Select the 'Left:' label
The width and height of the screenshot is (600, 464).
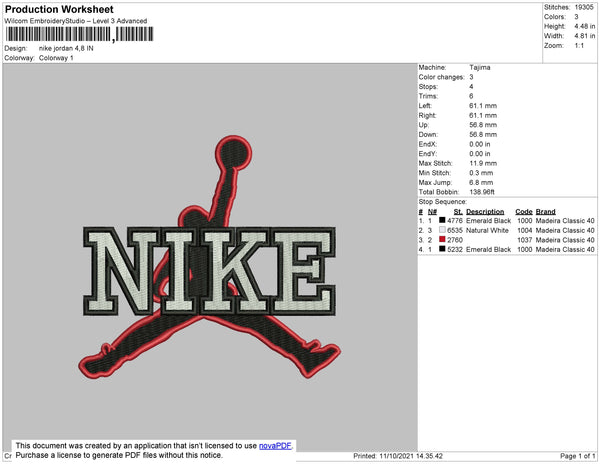pos(425,106)
